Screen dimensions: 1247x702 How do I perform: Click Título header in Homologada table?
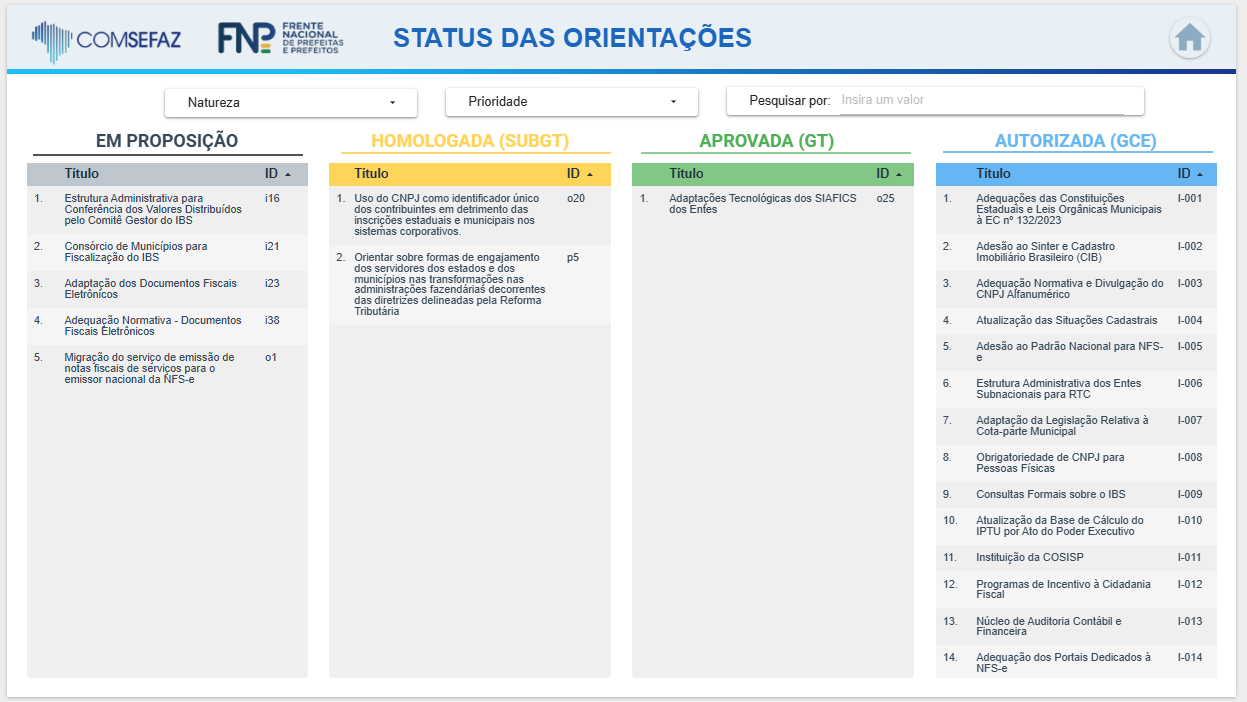pyautogui.click(x=371, y=174)
